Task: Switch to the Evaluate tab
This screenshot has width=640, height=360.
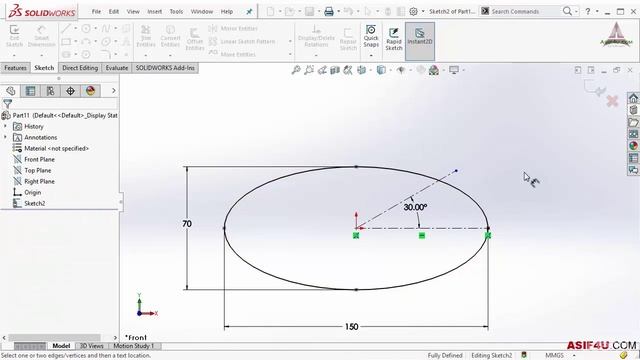Action: pos(117,68)
